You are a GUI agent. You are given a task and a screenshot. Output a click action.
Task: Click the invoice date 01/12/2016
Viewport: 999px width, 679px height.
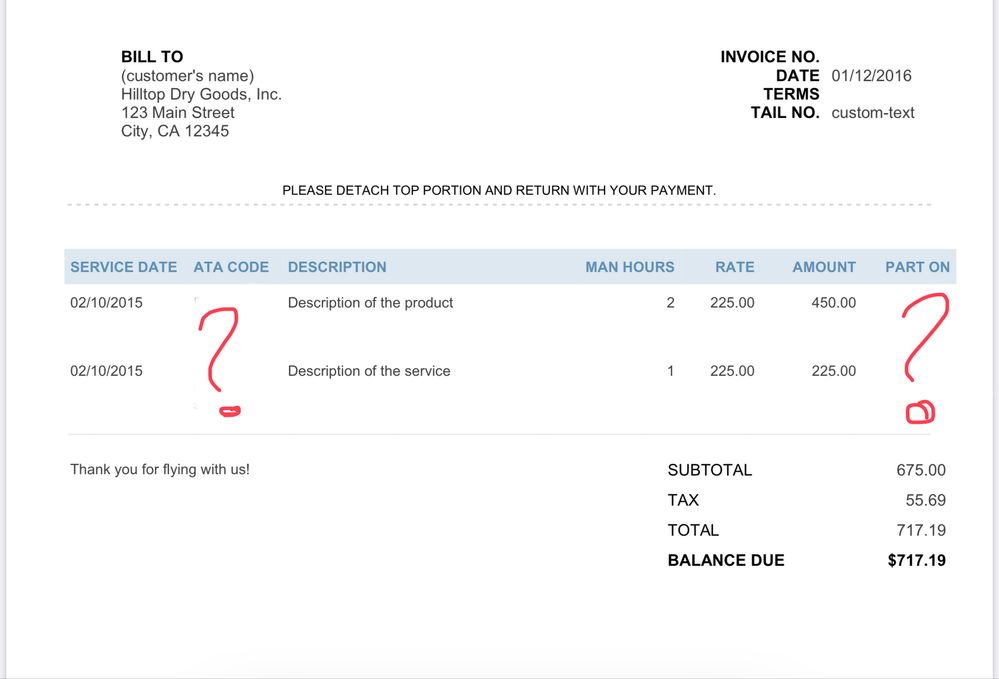point(871,75)
